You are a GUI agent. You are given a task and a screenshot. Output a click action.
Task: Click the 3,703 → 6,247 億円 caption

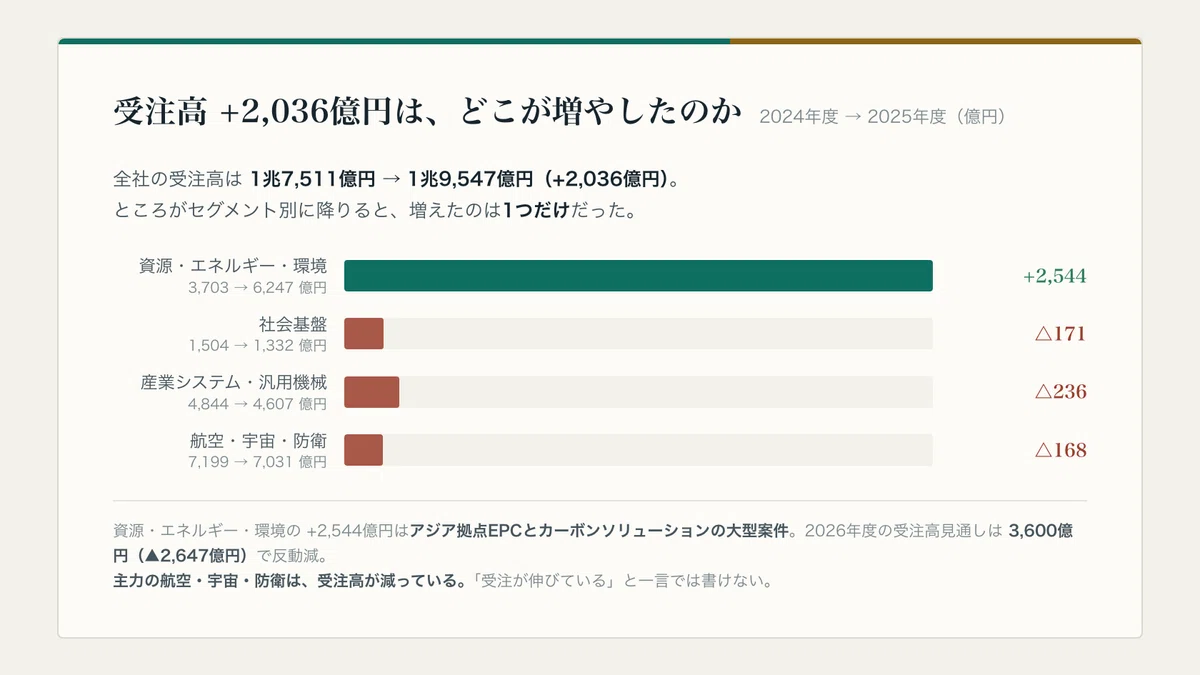[257, 288]
